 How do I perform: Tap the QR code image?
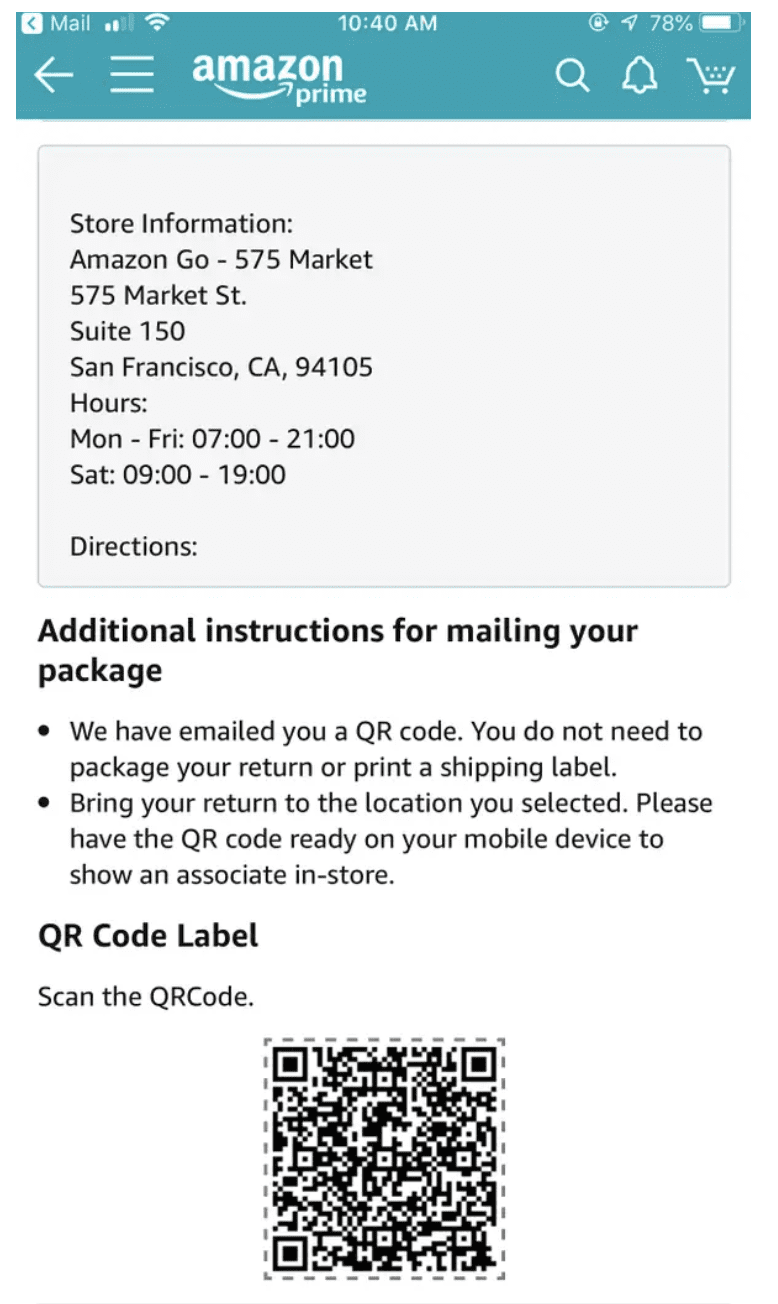tap(384, 1158)
